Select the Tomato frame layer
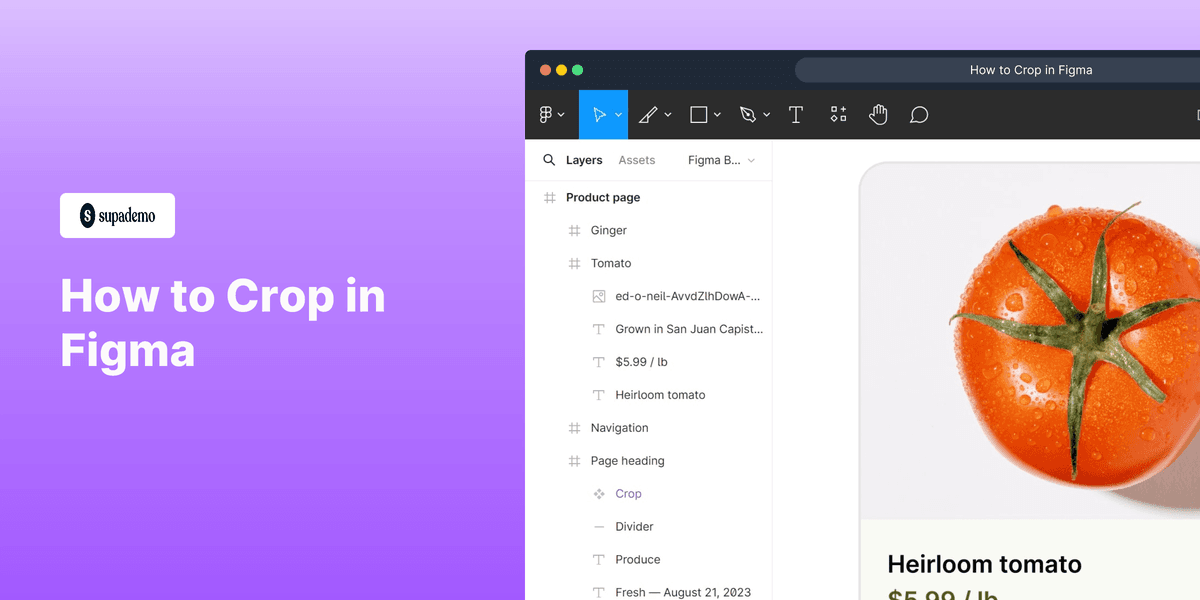Screen dimensions: 1200x600 (x=611, y=263)
